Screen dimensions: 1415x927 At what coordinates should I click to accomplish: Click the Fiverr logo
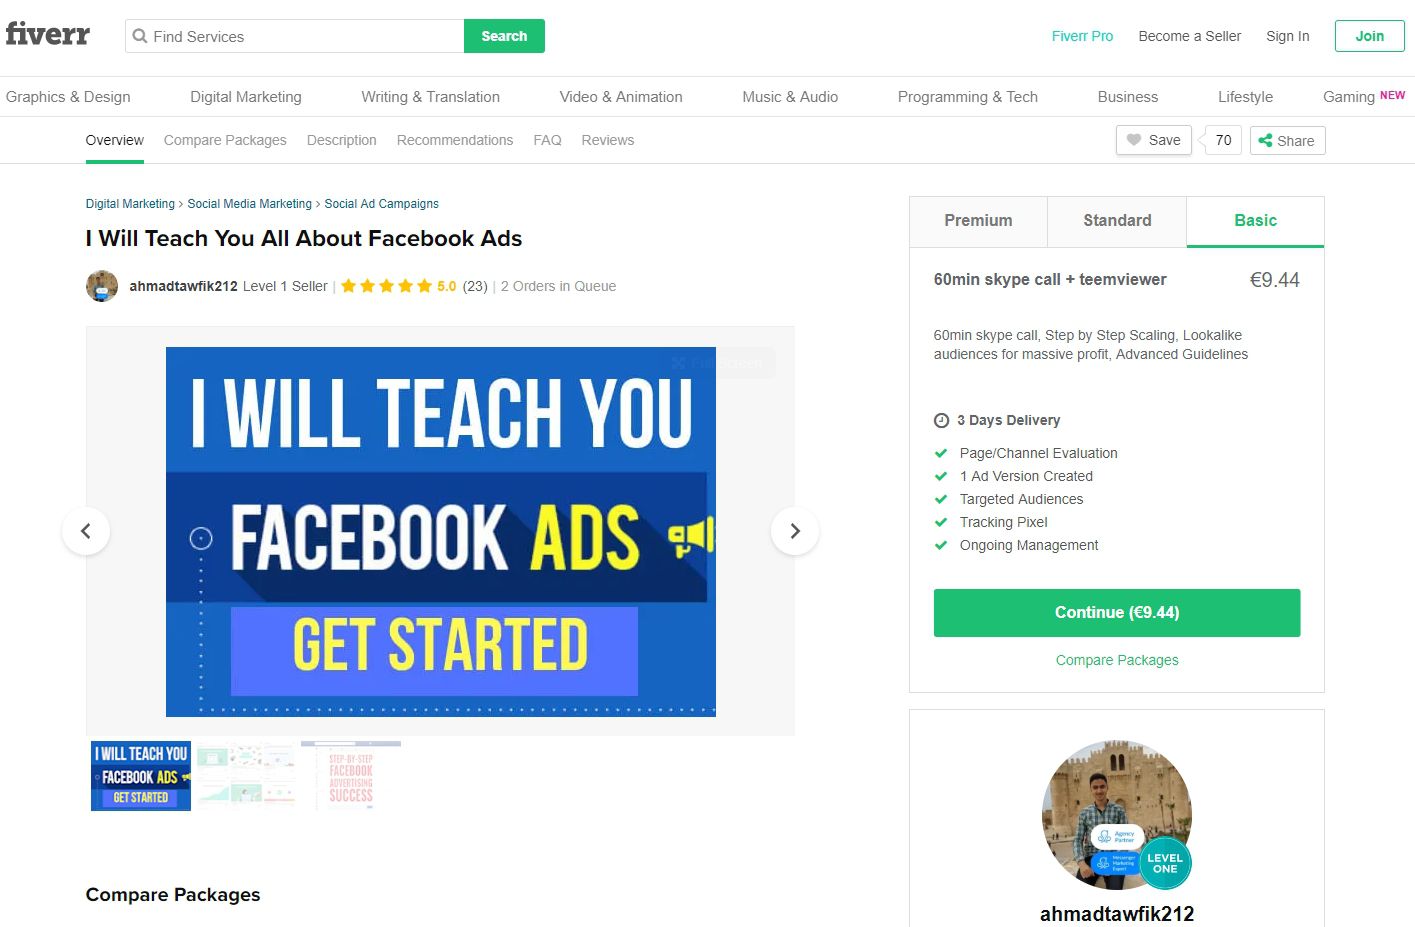[x=47, y=34]
